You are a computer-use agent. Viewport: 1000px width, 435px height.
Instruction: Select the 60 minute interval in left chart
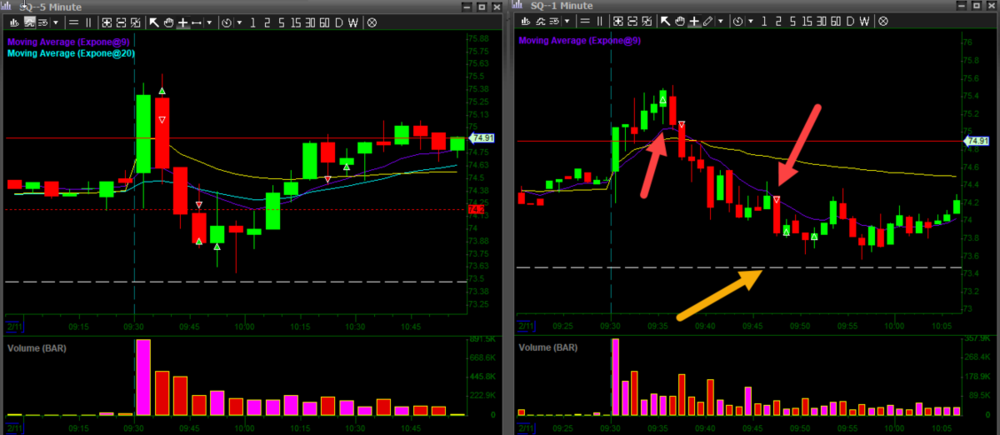(323, 21)
